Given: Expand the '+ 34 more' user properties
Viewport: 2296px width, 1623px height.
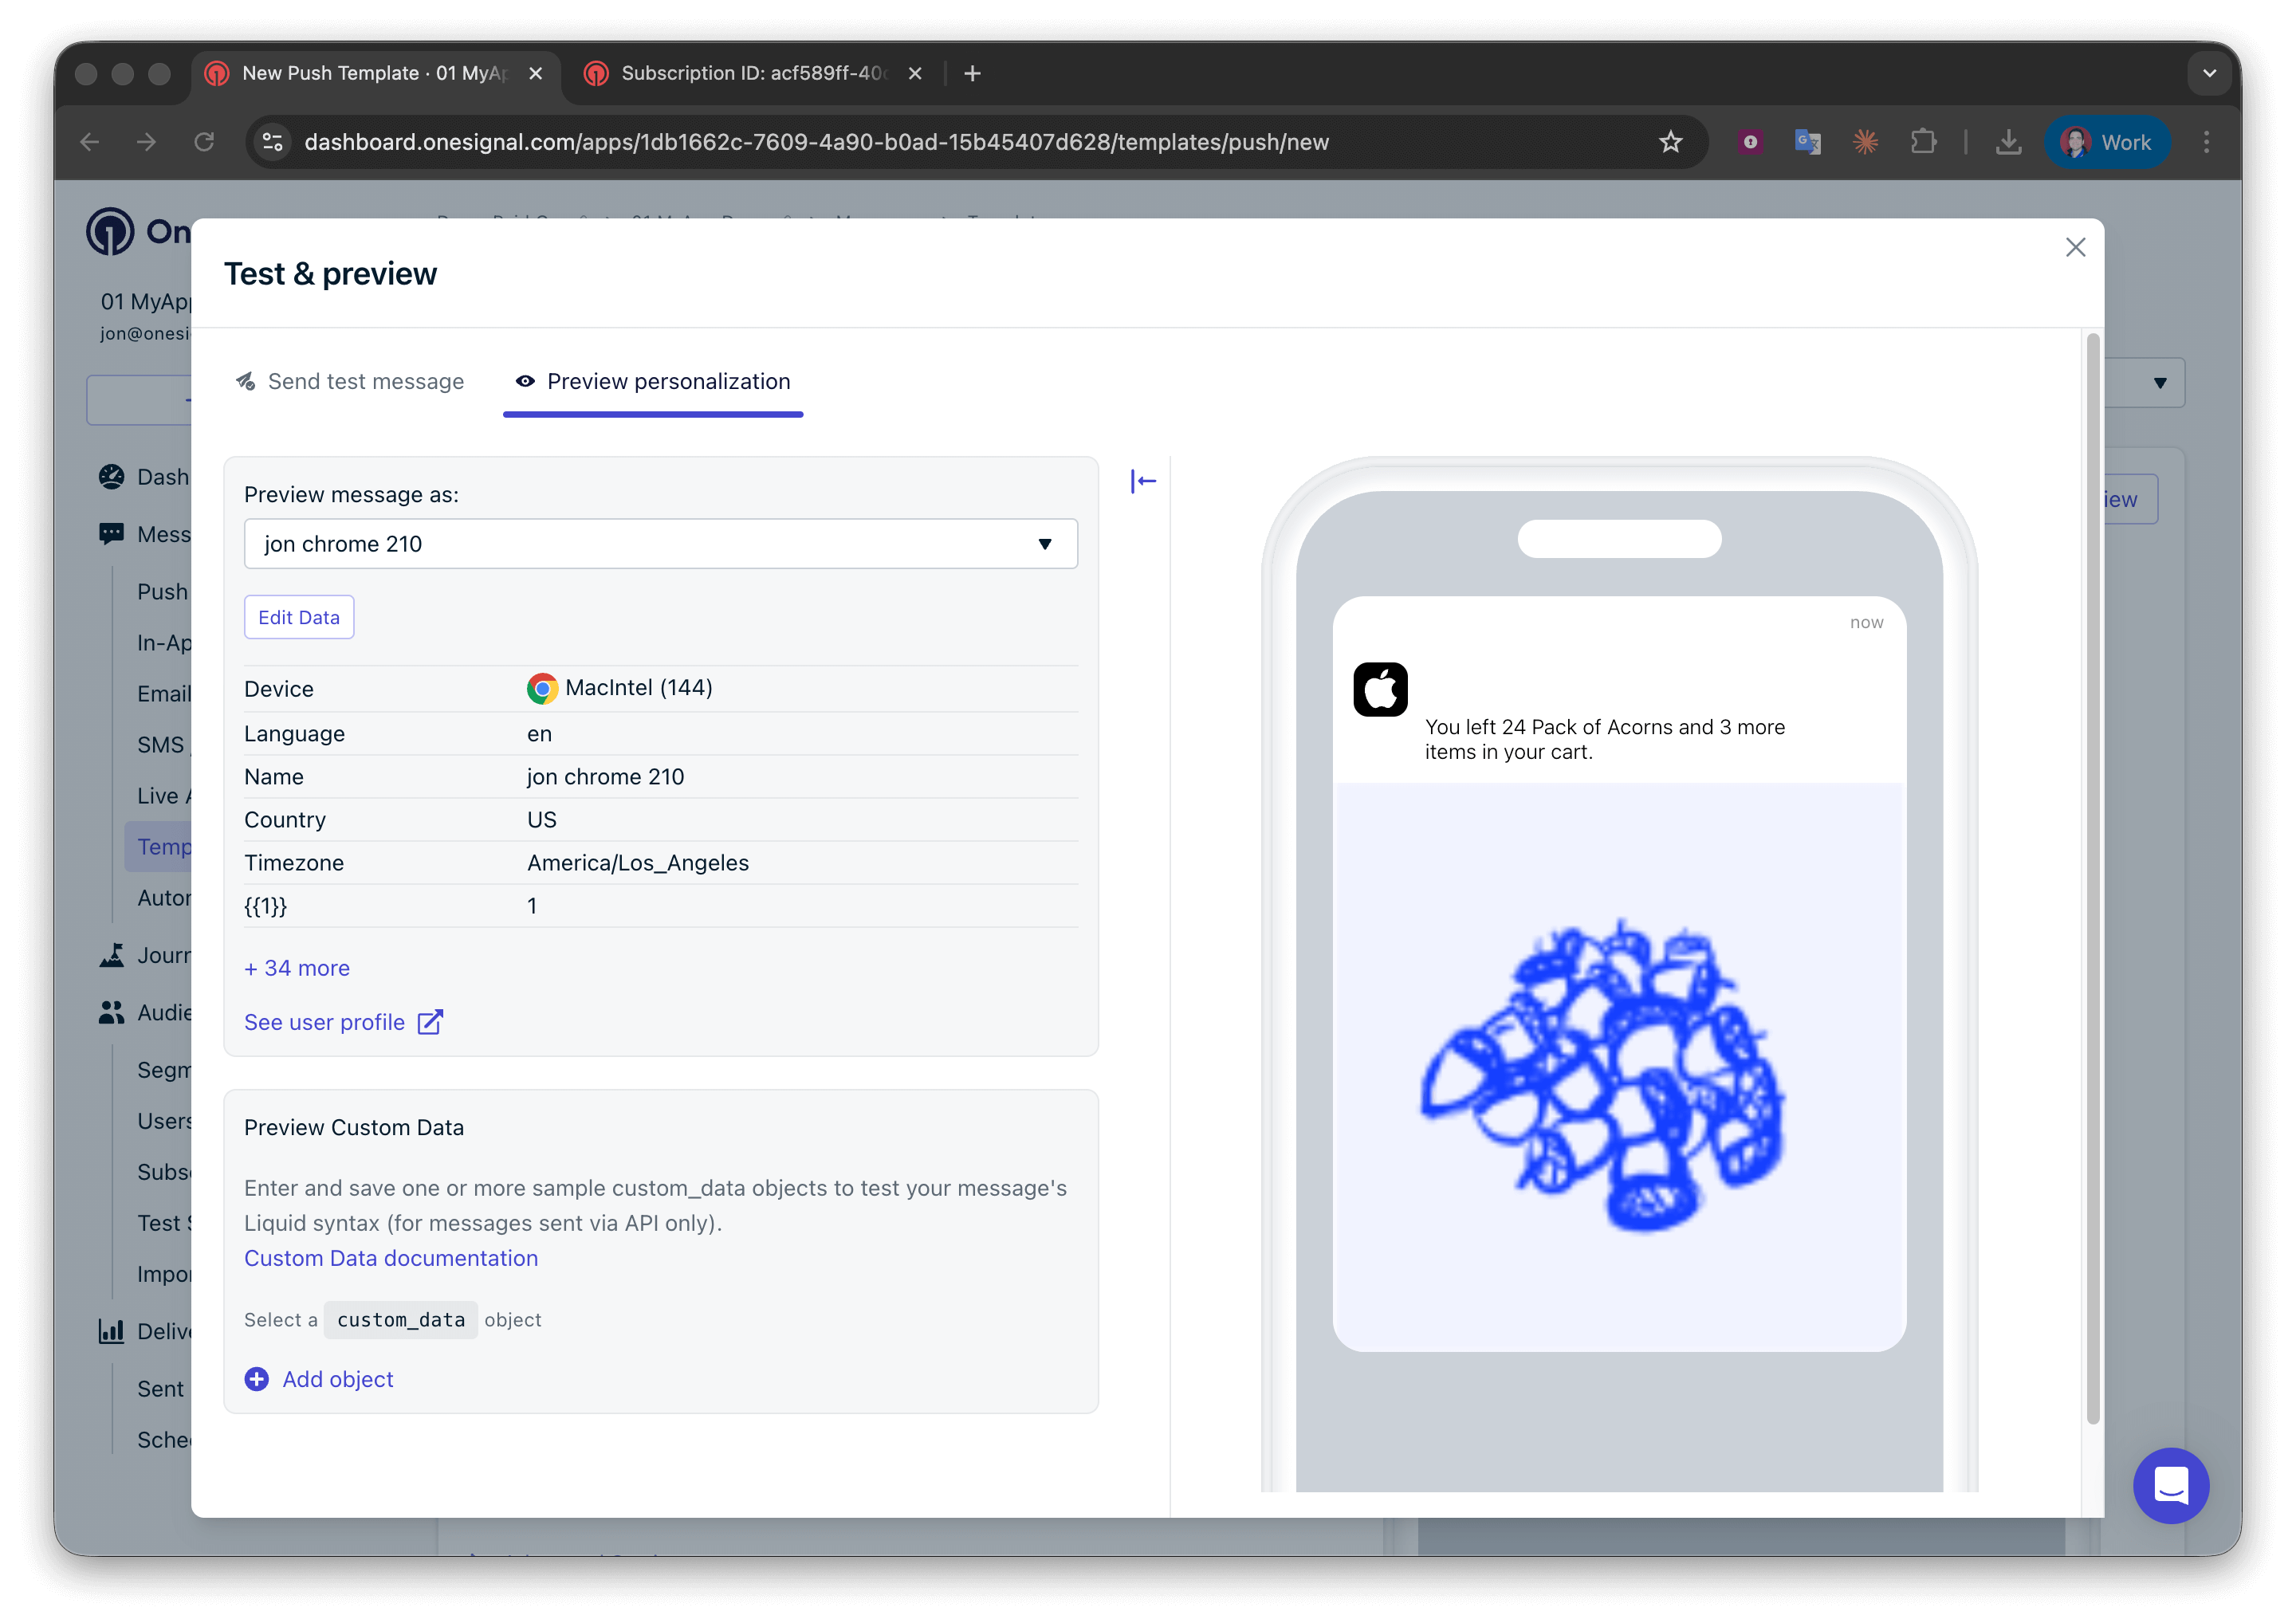Looking at the screenshot, I should coord(297,968).
